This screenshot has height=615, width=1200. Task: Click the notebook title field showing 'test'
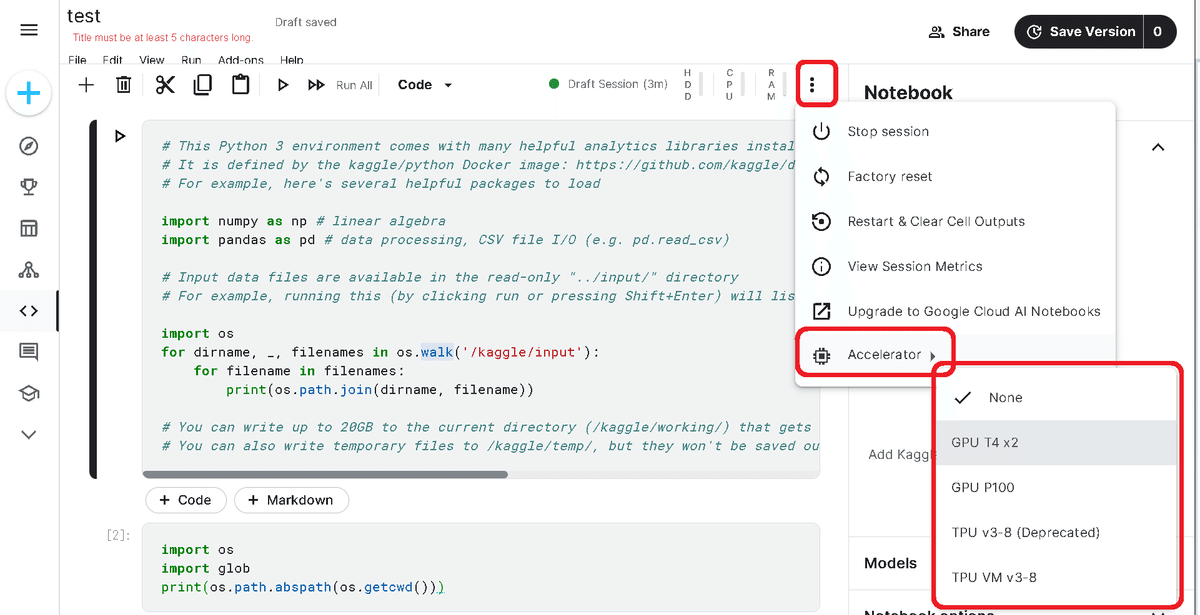[x=84, y=16]
